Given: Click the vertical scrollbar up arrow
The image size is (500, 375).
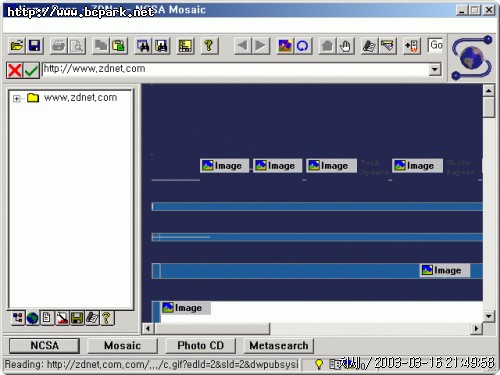Looking at the screenshot, I should [489, 91].
